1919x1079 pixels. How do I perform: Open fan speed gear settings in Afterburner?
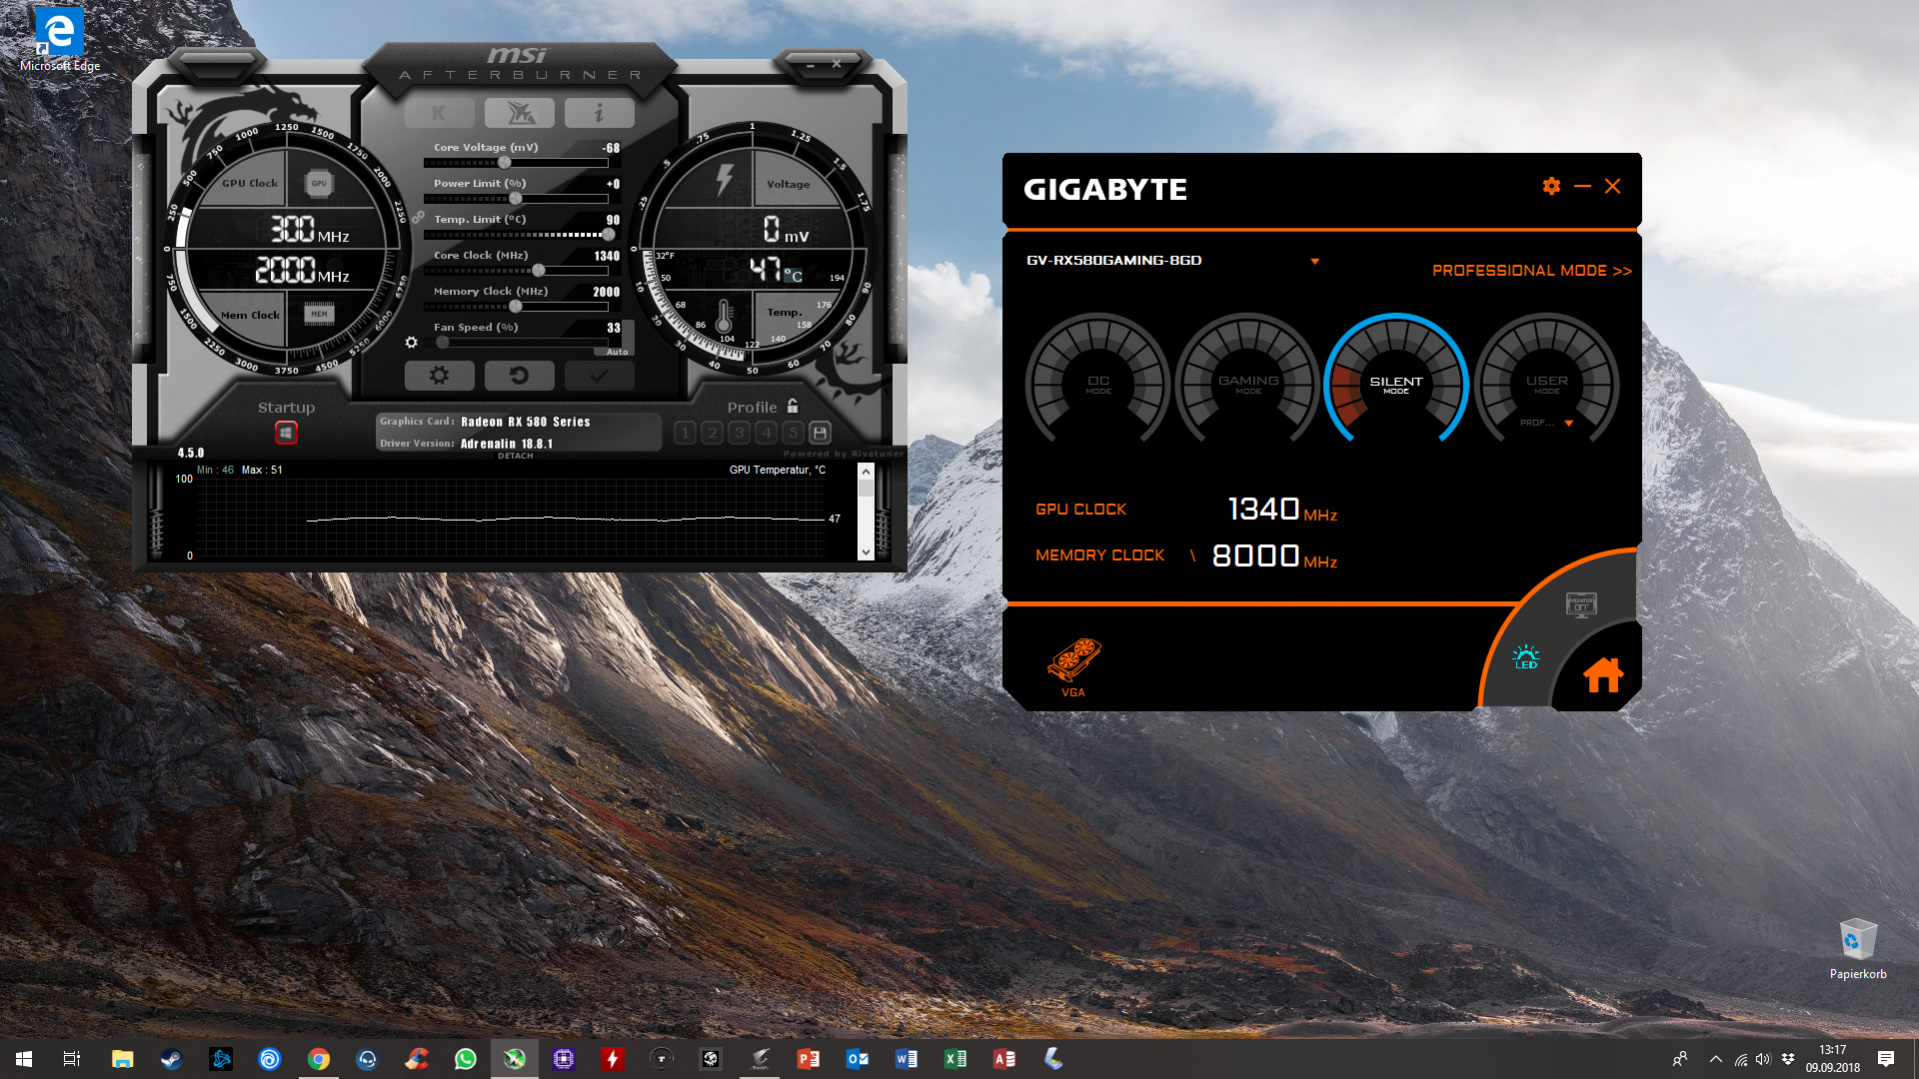tap(411, 342)
